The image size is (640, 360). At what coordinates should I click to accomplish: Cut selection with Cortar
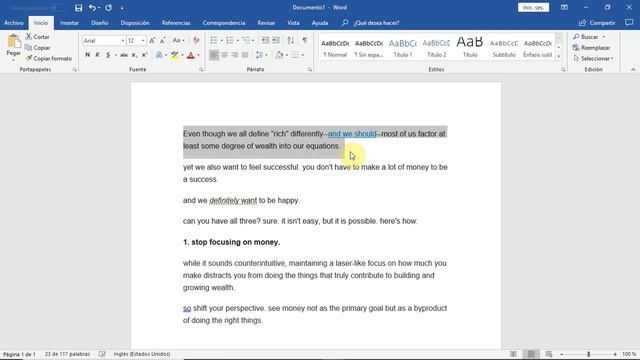coord(37,37)
